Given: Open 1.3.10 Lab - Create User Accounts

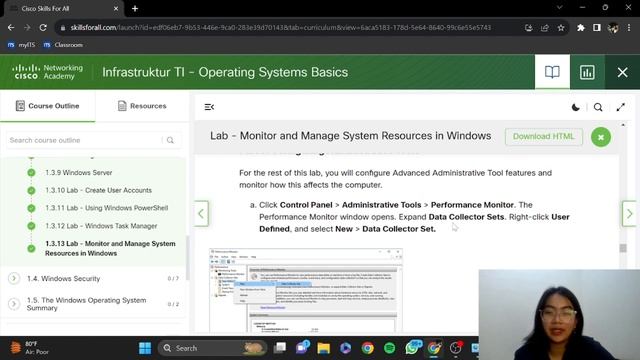Looking at the screenshot, I should (x=98, y=190).
